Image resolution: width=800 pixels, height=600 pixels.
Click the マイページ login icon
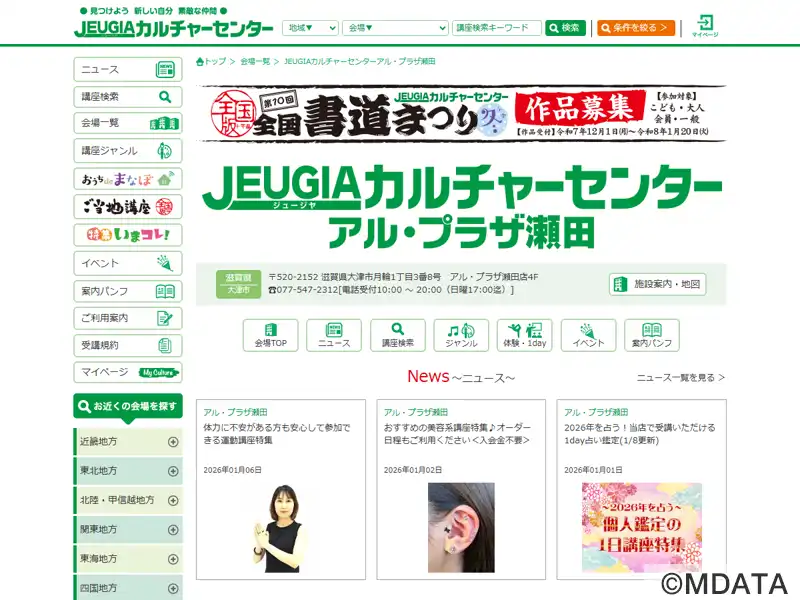tap(705, 25)
